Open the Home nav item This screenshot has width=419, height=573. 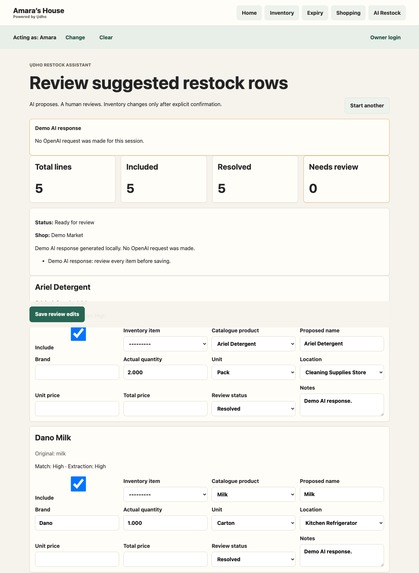click(x=249, y=13)
